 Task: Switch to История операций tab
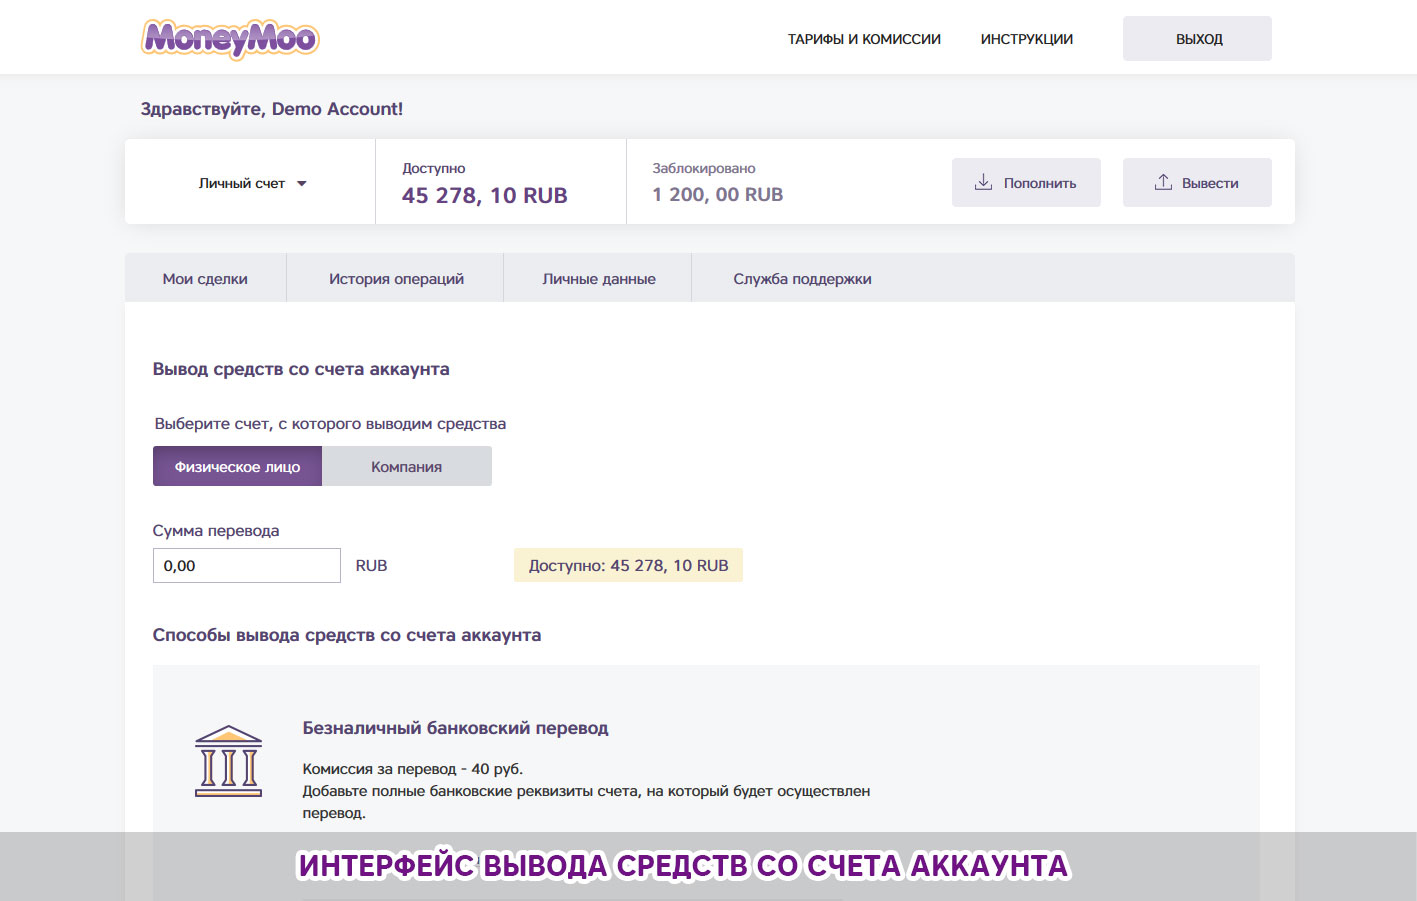click(x=396, y=278)
